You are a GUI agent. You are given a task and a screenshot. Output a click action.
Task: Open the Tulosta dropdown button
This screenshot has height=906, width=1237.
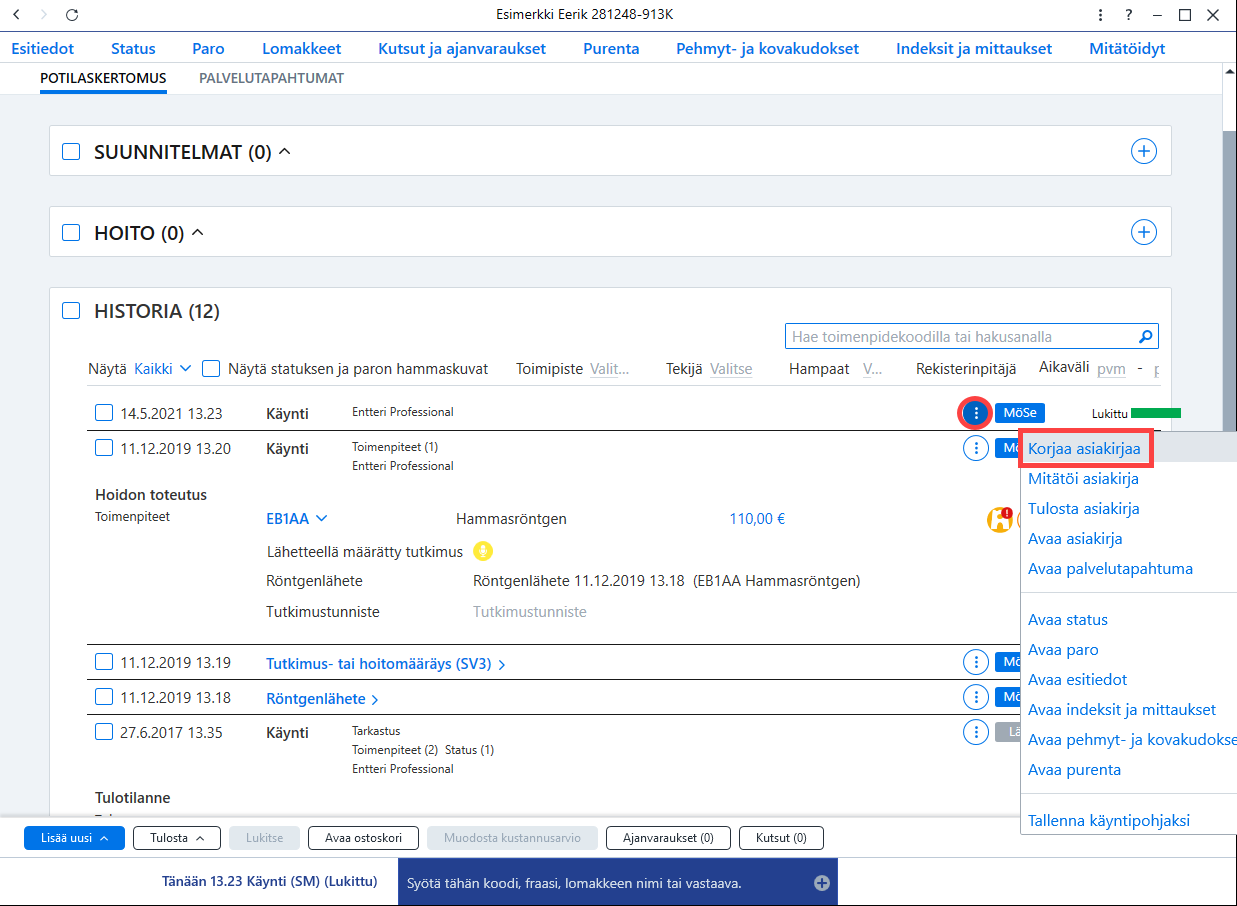[177, 838]
